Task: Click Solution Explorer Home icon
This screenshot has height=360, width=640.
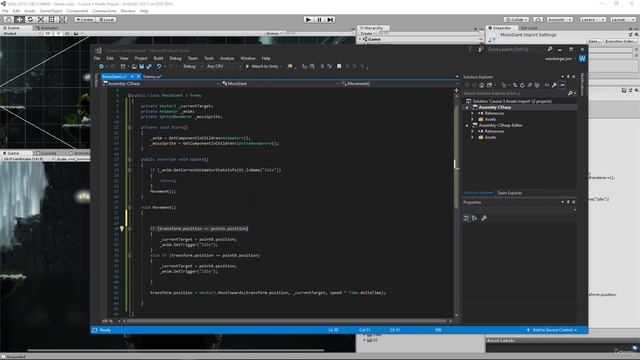Action: pyautogui.click(x=482, y=85)
